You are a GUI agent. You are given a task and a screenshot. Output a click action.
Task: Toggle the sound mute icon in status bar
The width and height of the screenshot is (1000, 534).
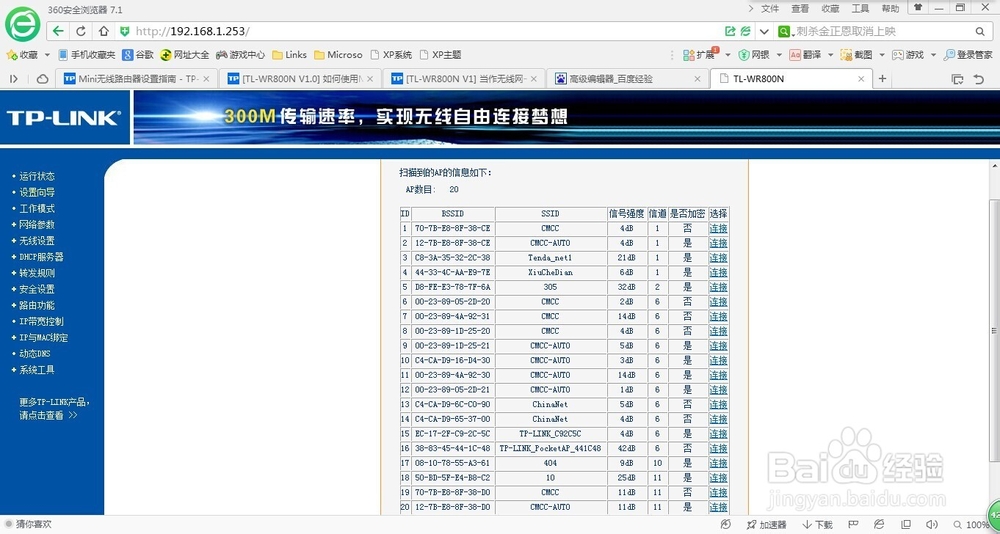point(934,524)
